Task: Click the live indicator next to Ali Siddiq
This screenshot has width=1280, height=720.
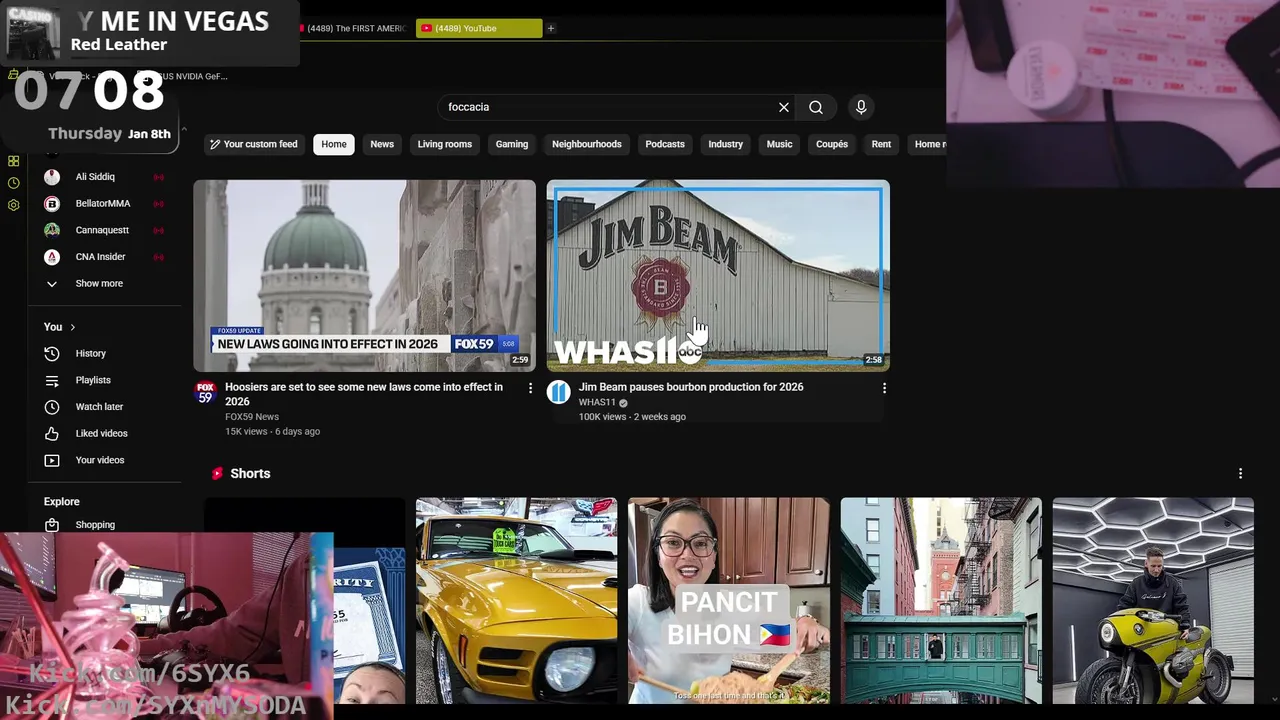Action: point(158,177)
